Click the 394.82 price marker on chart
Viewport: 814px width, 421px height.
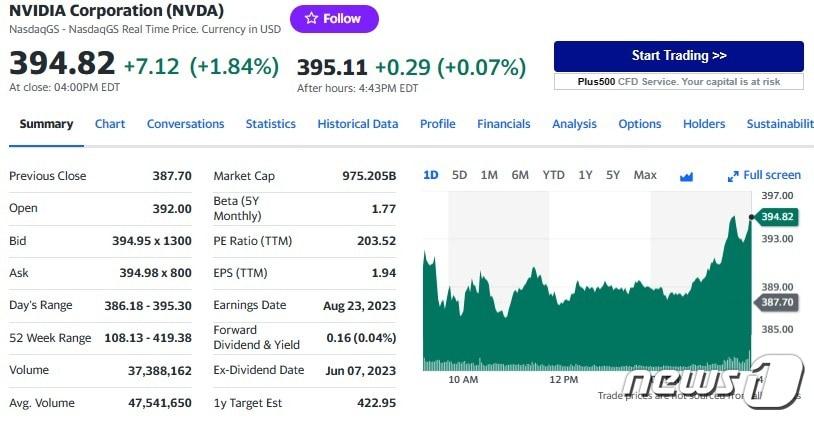click(x=777, y=217)
